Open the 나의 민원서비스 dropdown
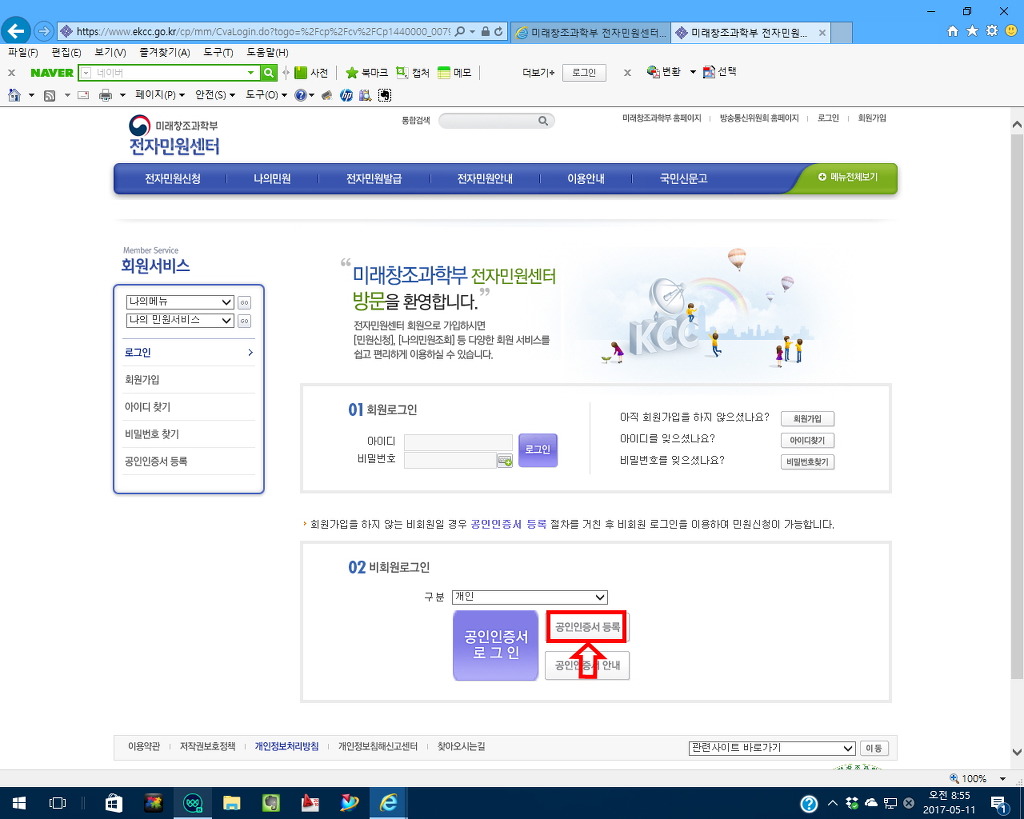Screen dimensions: 1024x819 (x=180, y=320)
